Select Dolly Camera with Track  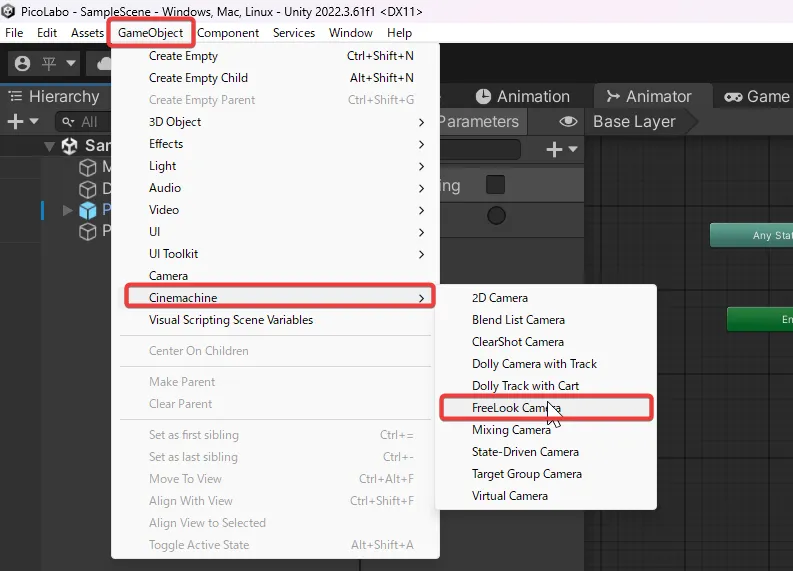(546, 364)
